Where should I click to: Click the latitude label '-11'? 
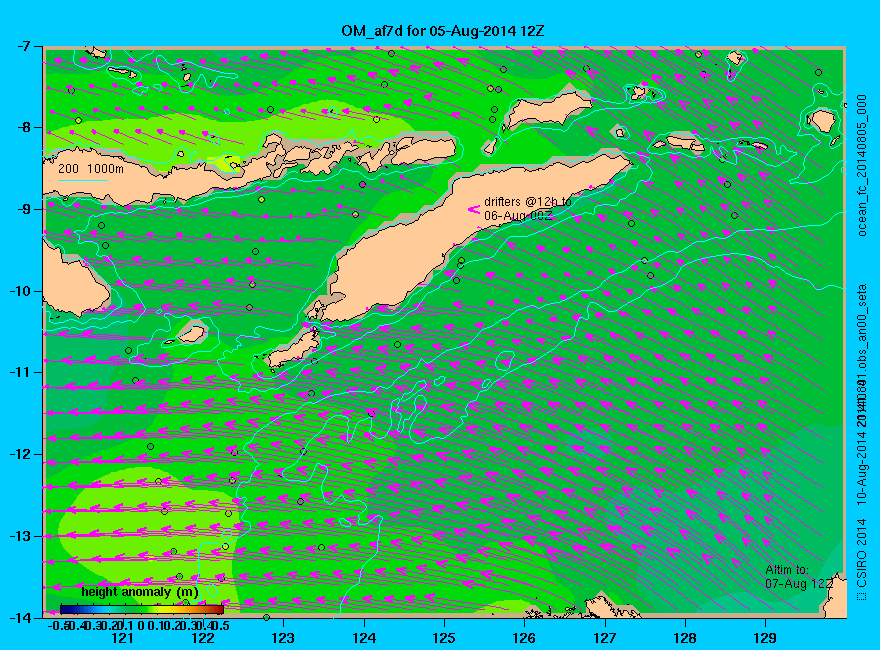coord(19,372)
